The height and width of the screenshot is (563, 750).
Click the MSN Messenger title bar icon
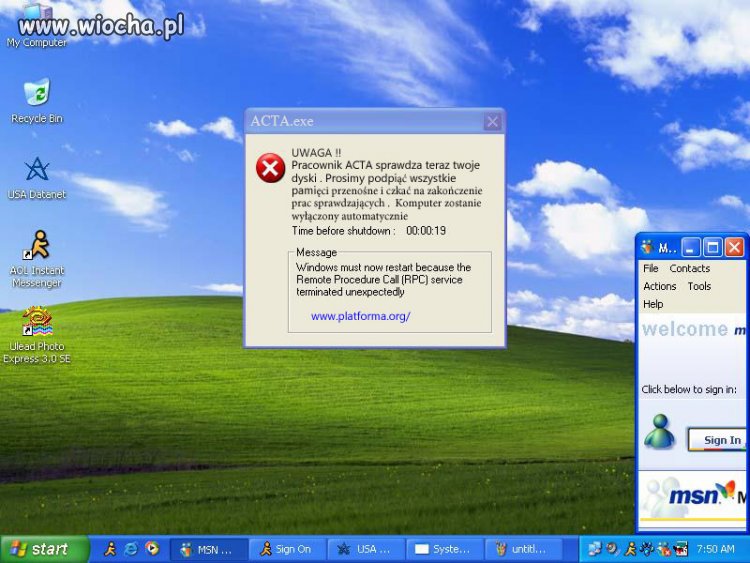pos(647,247)
